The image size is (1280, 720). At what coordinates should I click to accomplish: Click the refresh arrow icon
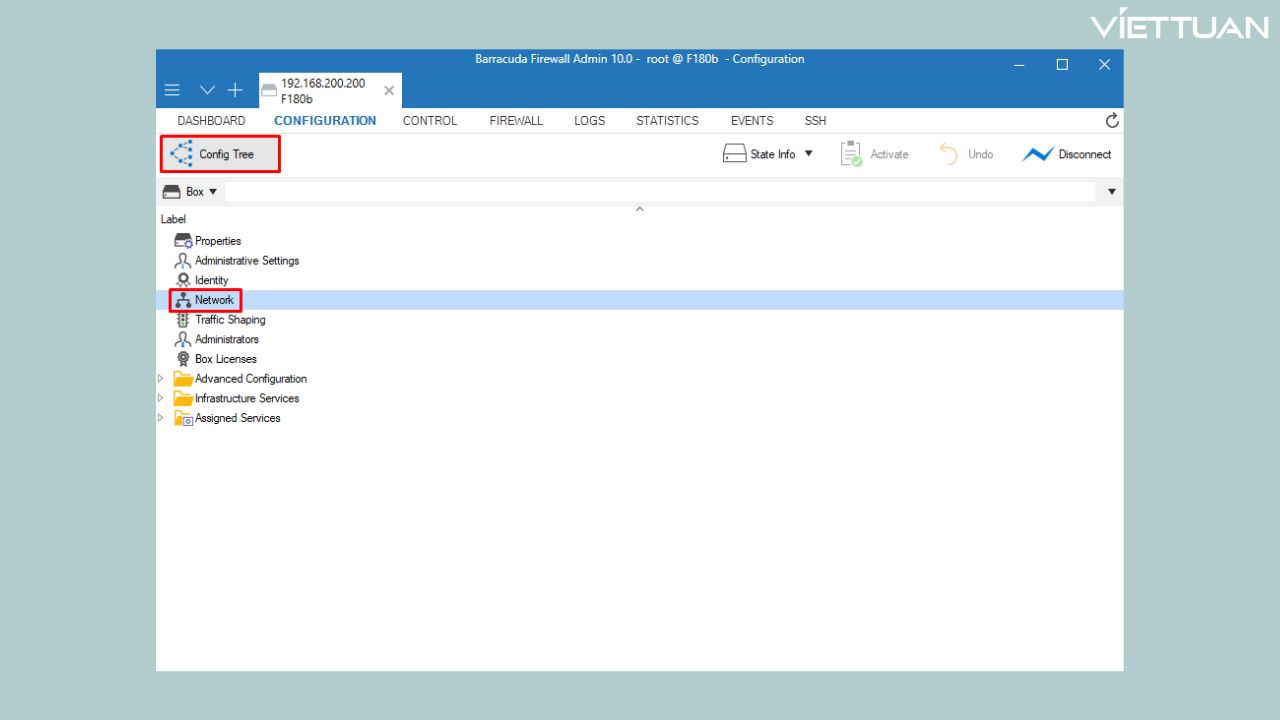coord(1112,120)
